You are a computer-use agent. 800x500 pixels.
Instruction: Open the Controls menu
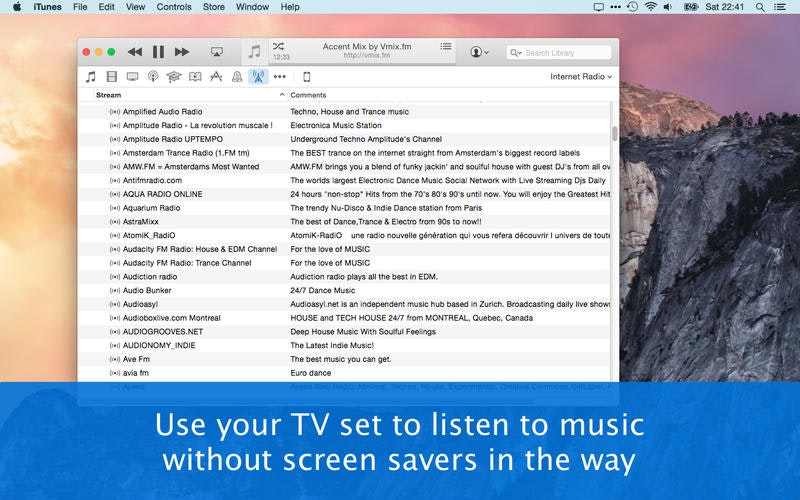(174, 7)
